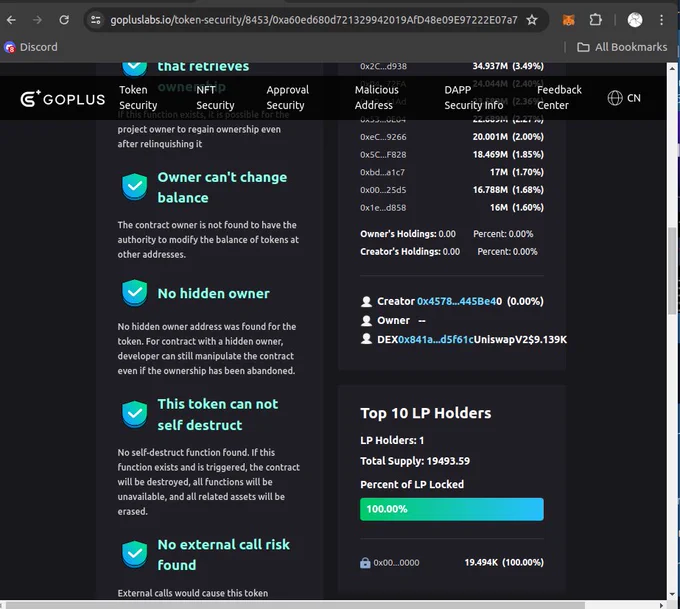Open the Chrome three-dot menu

pyautogui.click(x=661, y=20)
